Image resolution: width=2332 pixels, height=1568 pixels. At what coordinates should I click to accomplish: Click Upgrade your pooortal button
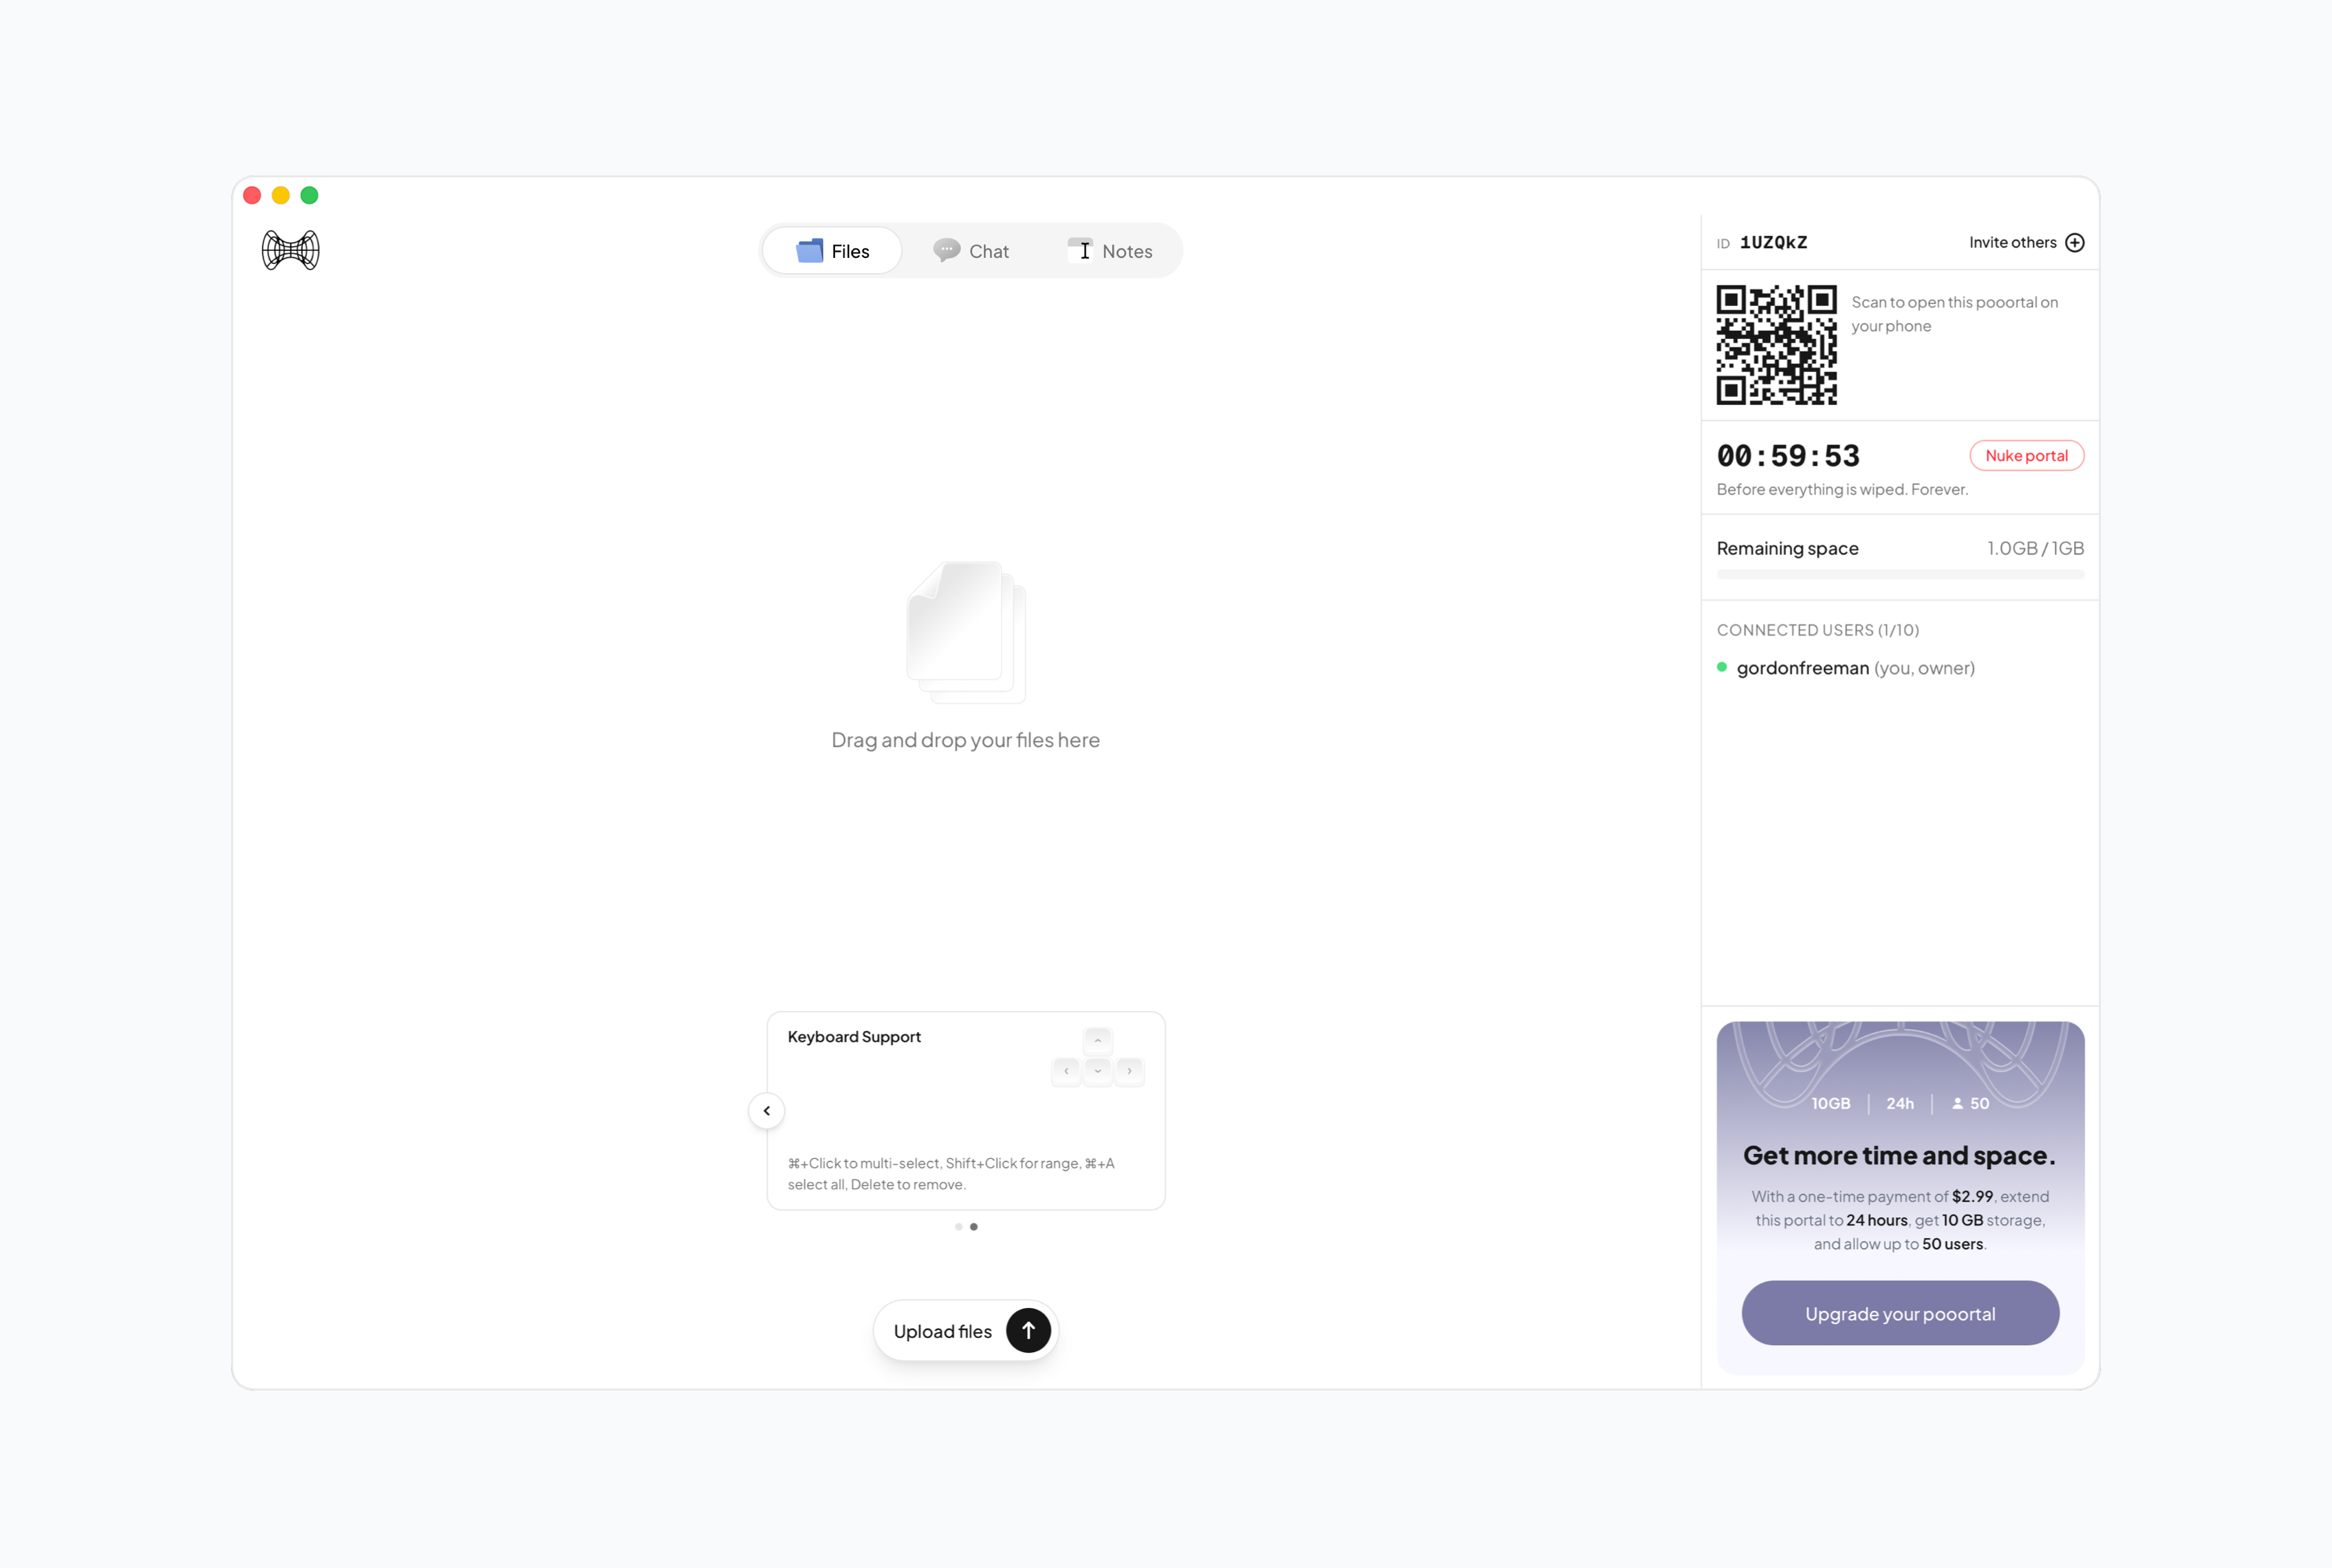tap(1898, 1313)
